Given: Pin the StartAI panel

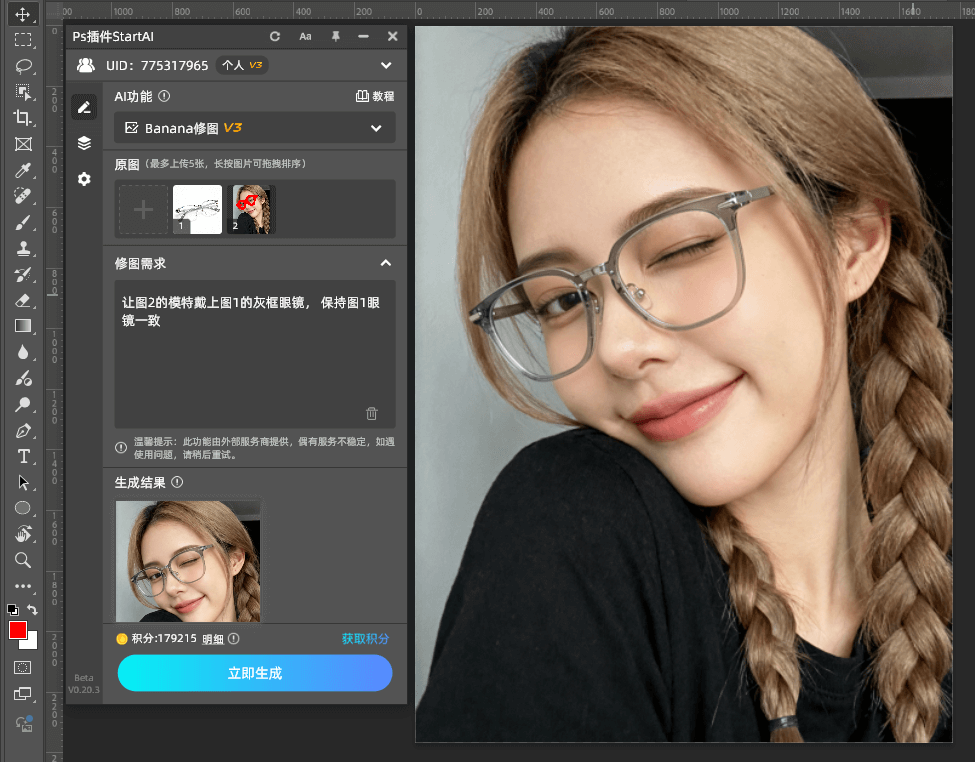Looking at the screenshot, I should [335, 36].
